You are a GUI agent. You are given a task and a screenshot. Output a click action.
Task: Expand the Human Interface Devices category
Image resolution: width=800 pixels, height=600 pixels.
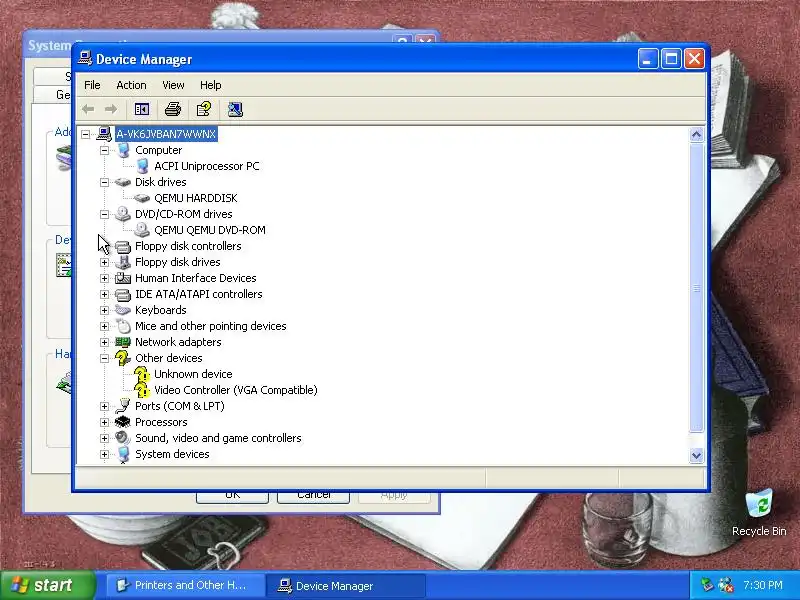tap(105, 278)
